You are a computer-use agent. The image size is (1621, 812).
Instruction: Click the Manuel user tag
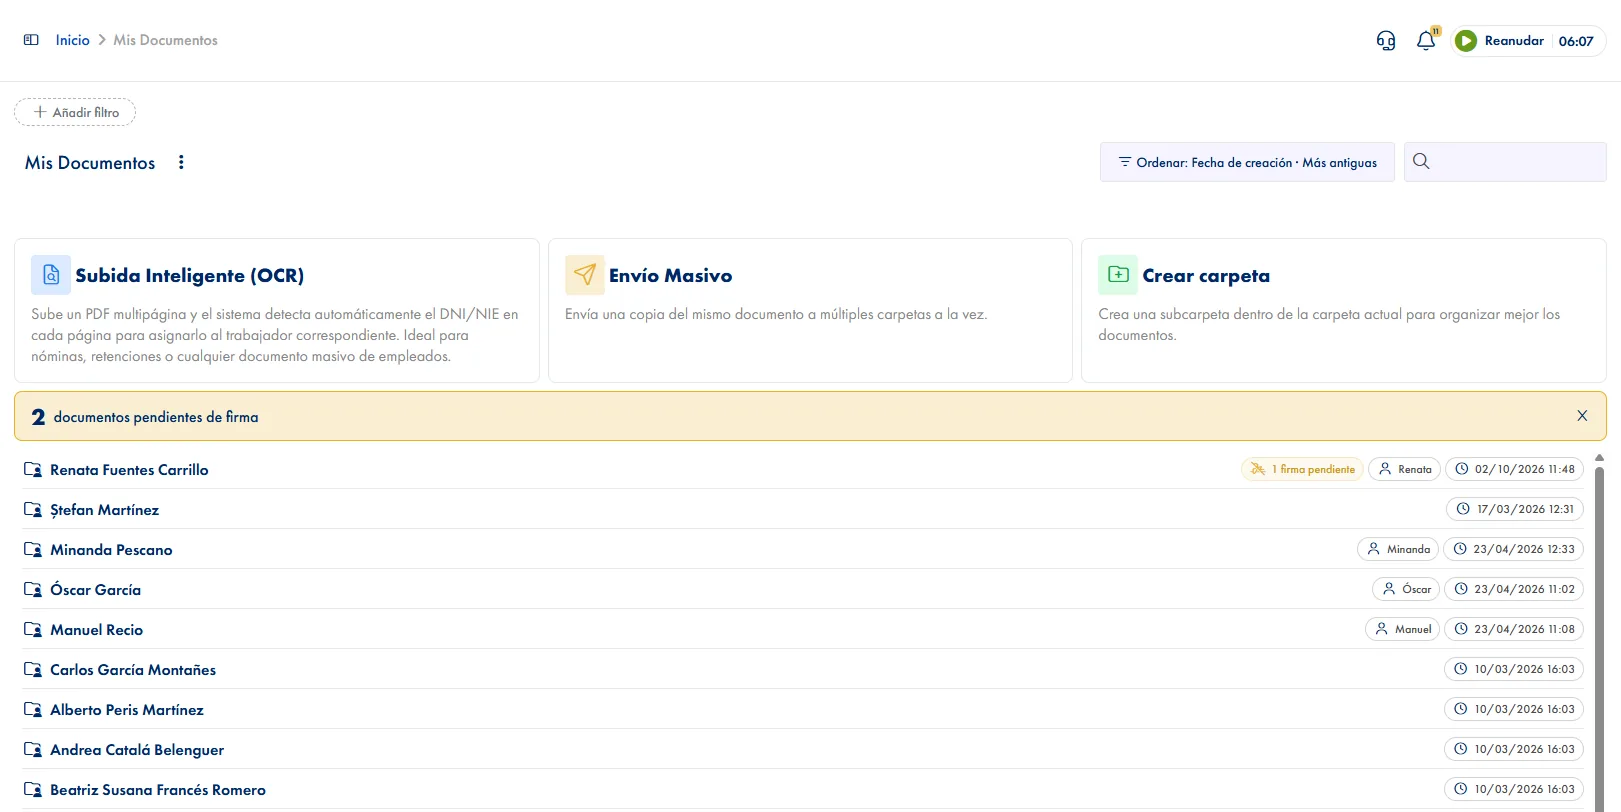pyautogui.click(x=1402, y=629)
